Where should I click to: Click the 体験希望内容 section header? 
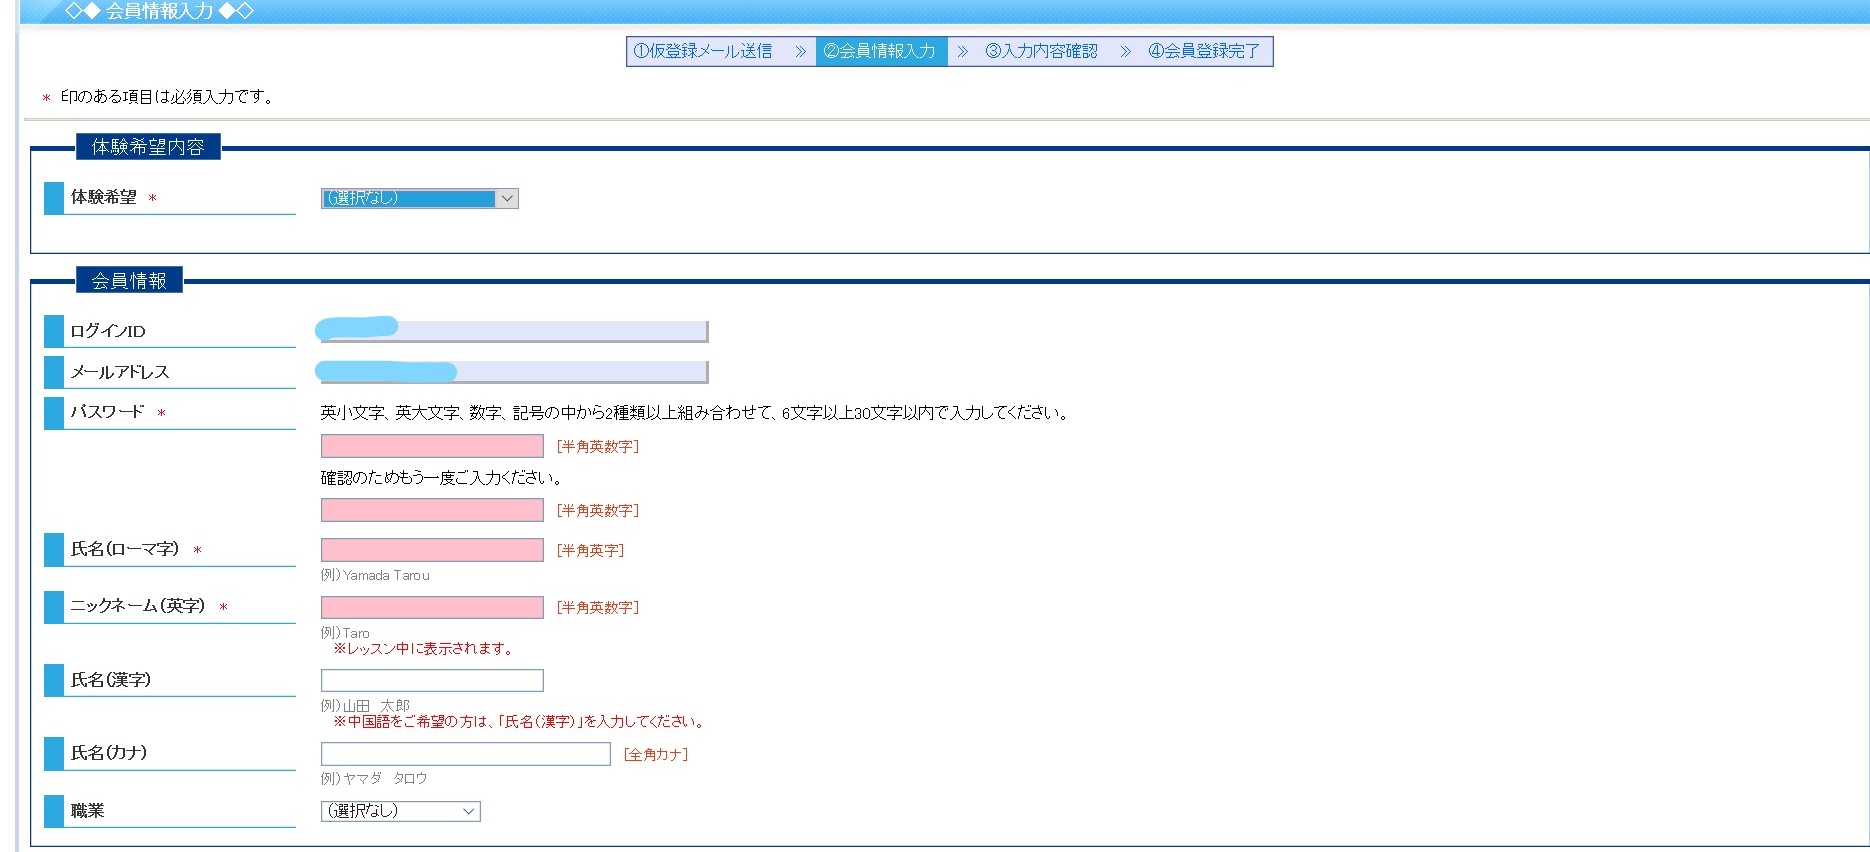[148, 147]
